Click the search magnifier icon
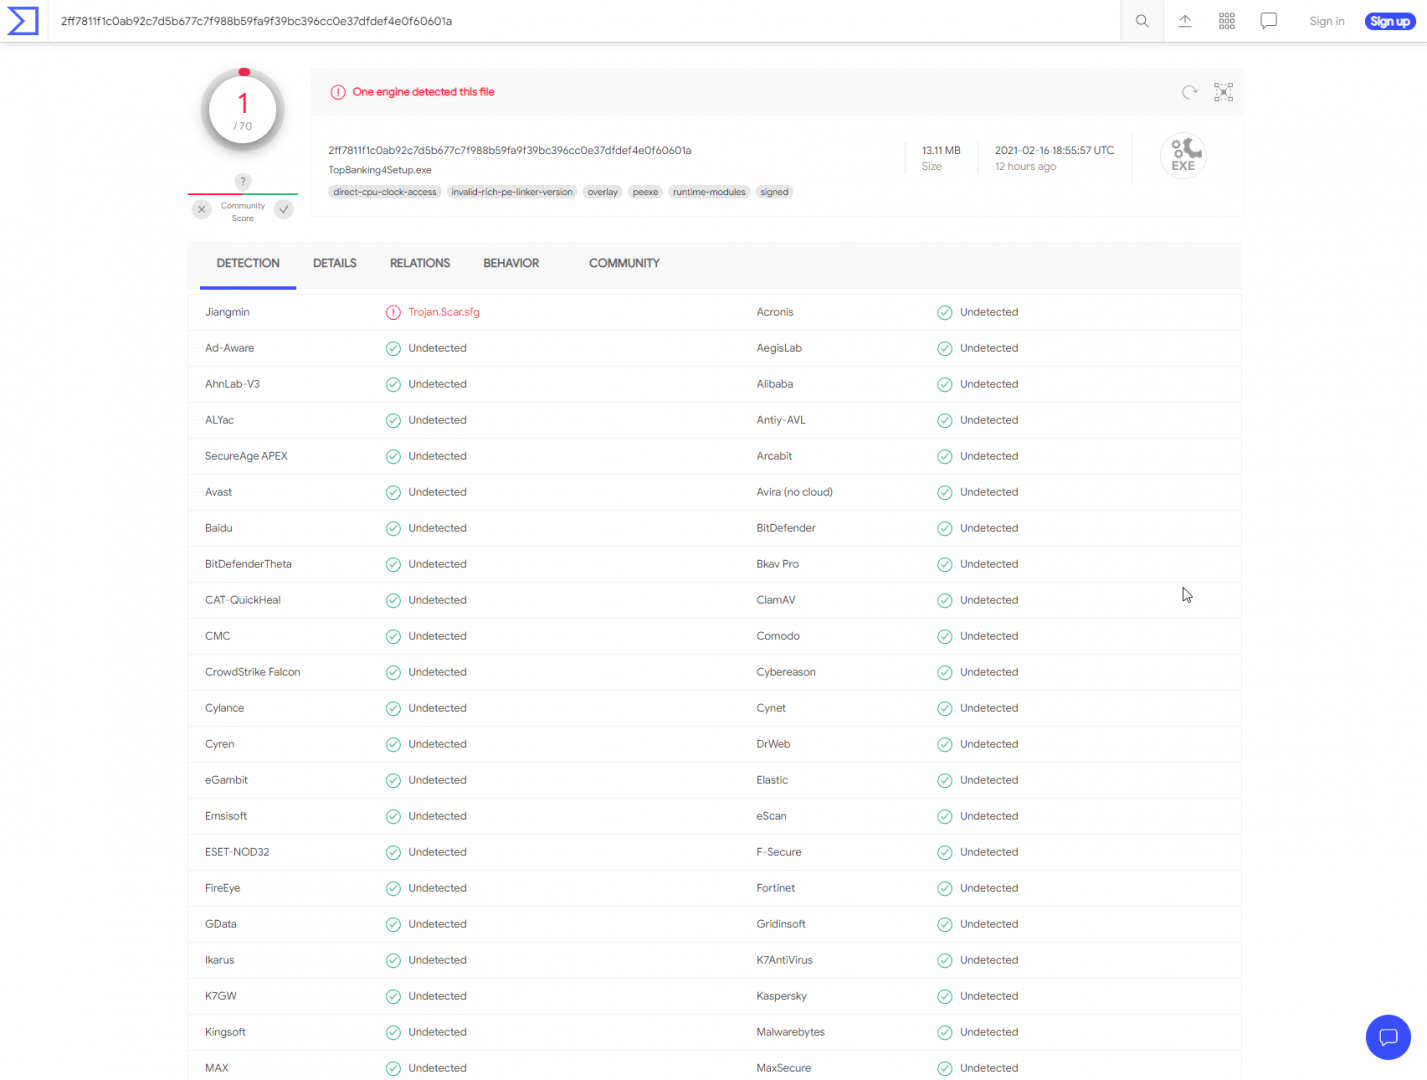Image resolution: width=1427 pixels, height=1080 pixels. pos(1142,21)
